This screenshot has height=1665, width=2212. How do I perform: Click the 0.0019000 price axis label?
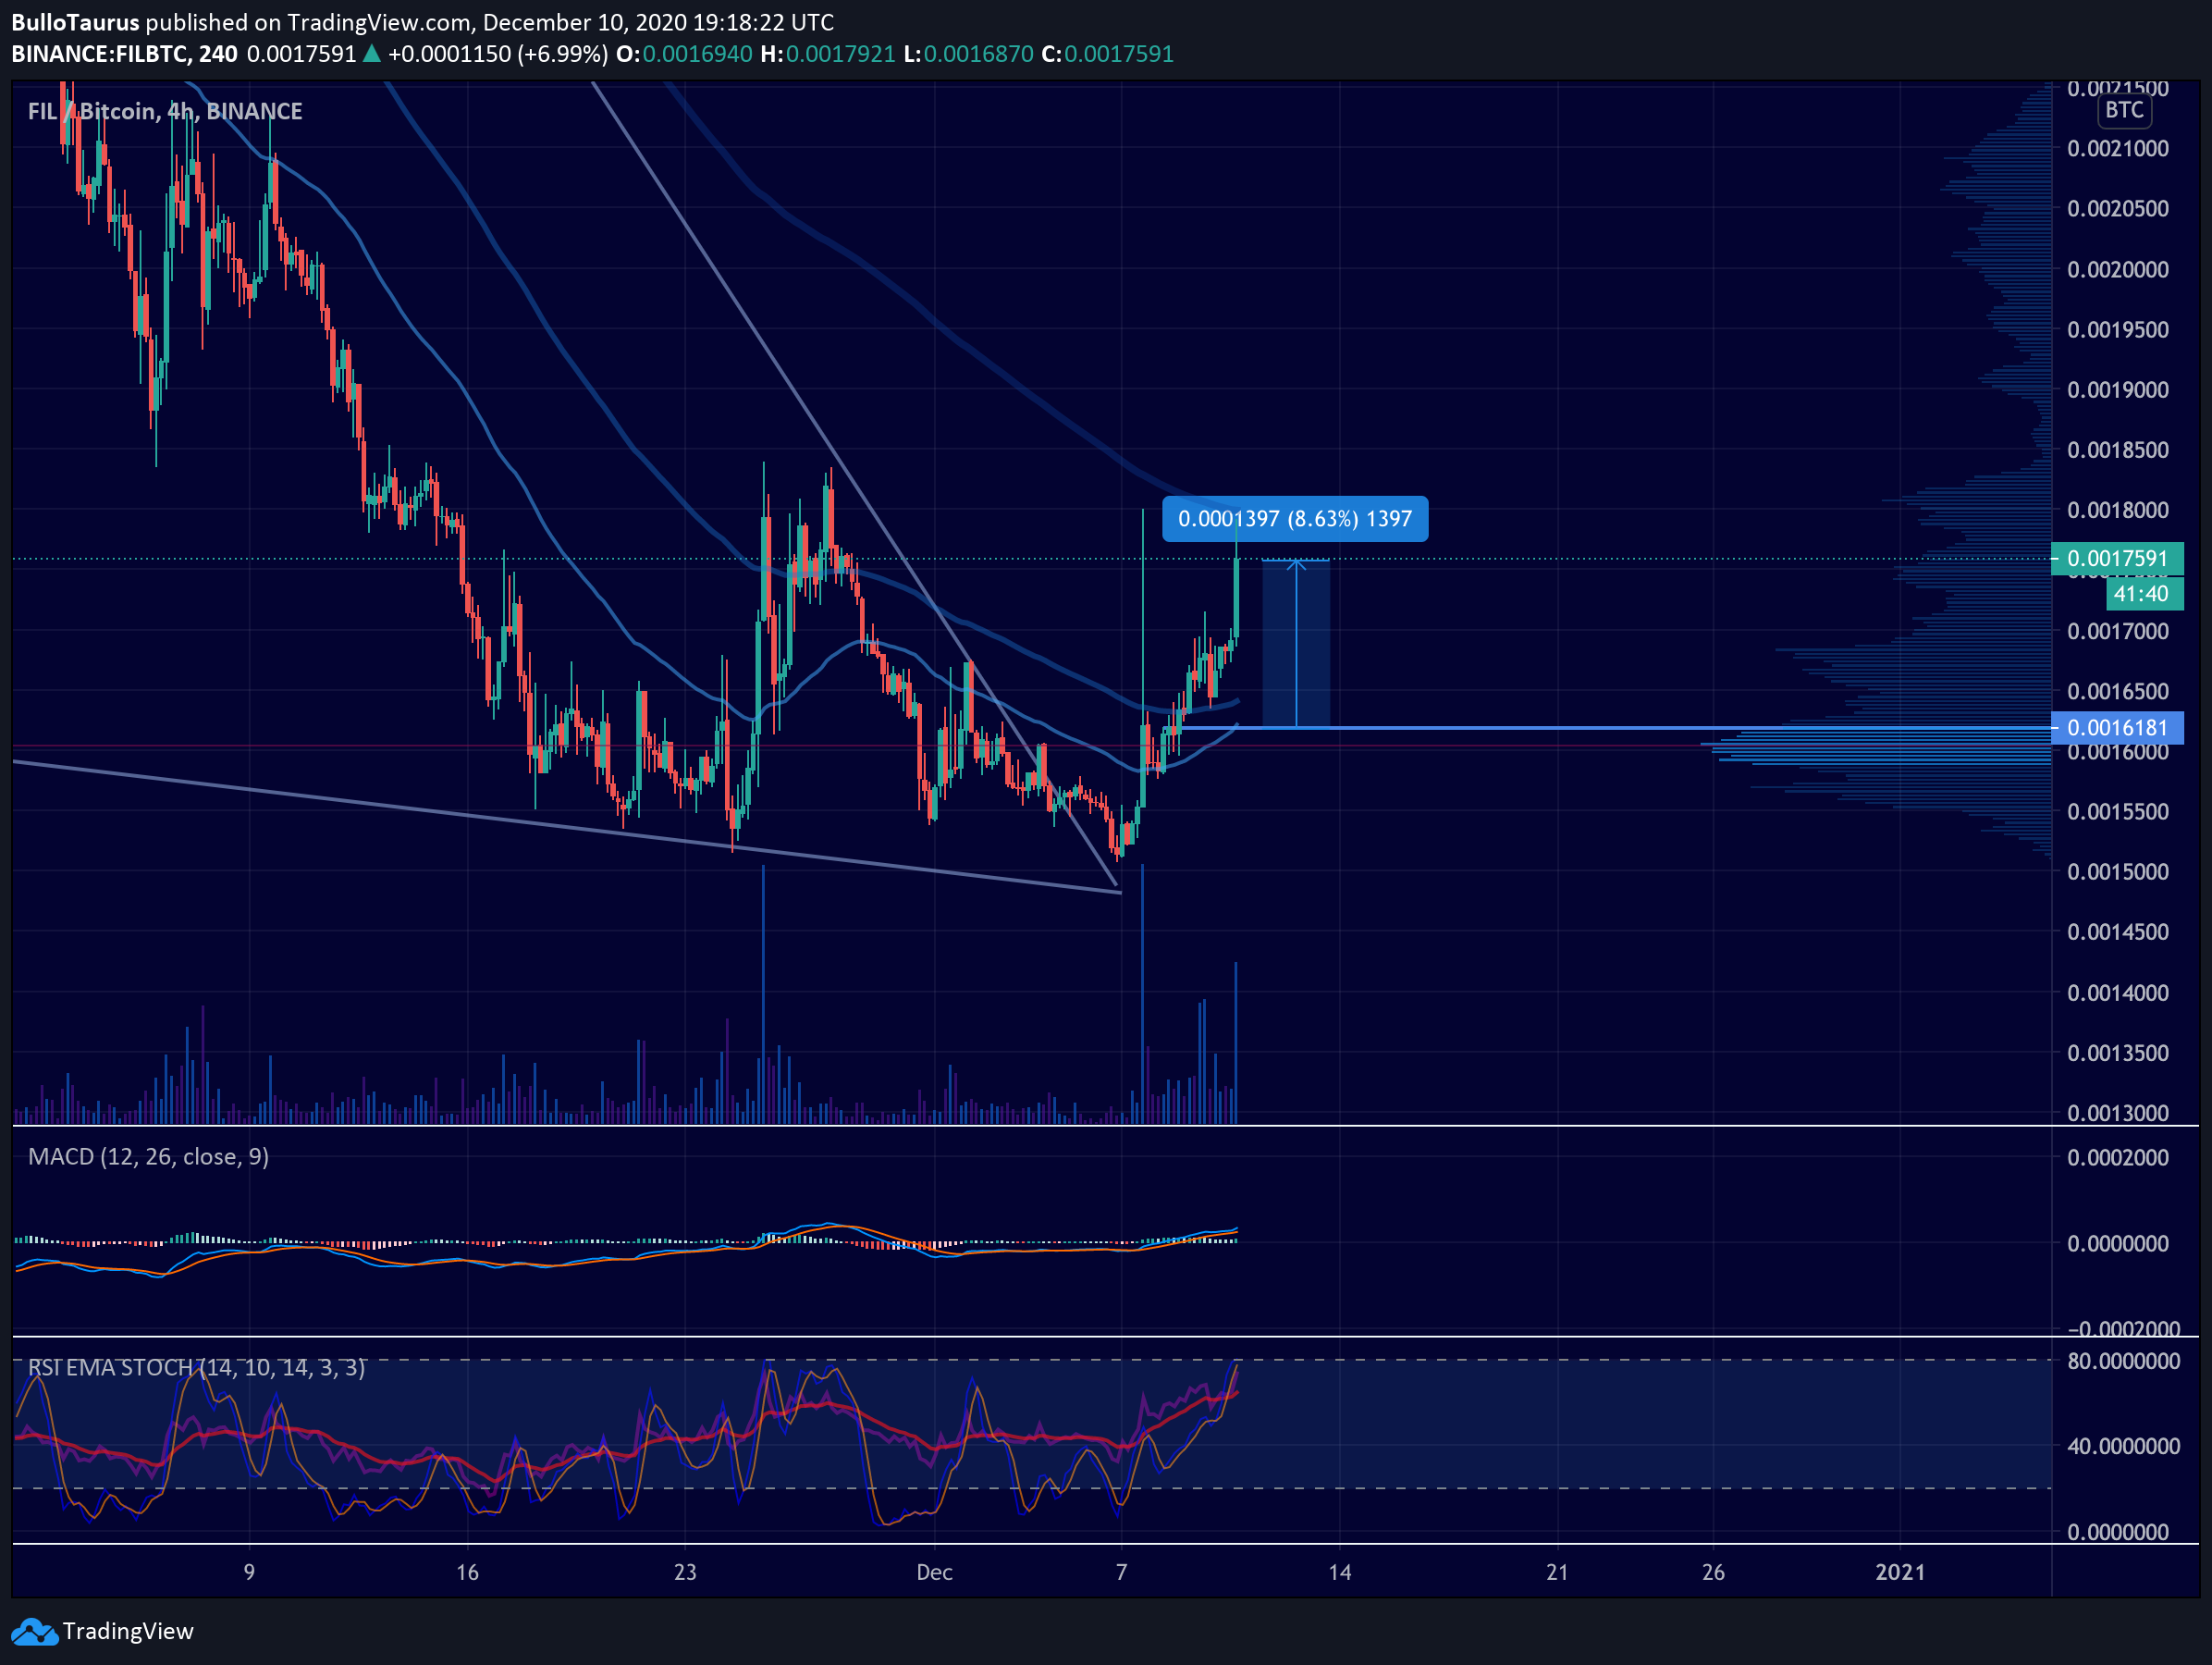pos(2118,390)
